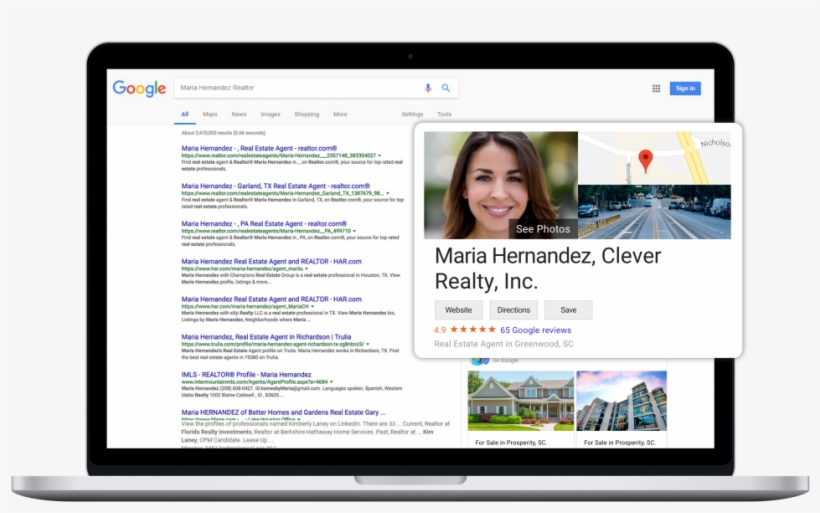The width and height of the screenshot is (820, 513).
Task: Expand dropdown arrow beside first realtor.com URL
Action: [x=380, y=156]
